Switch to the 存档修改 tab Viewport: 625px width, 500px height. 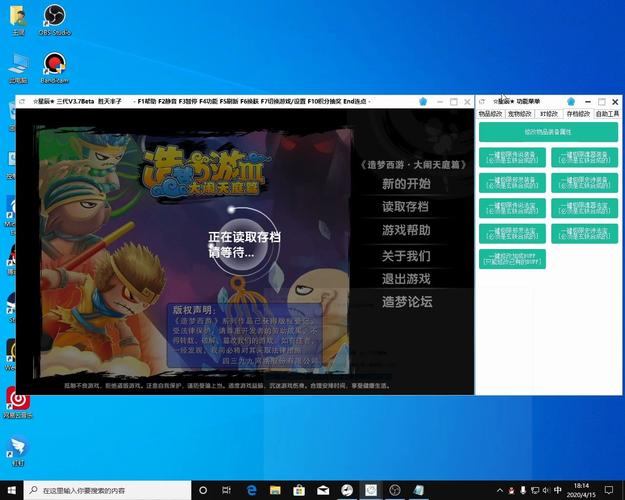pyautogui.click(x=578, y=114)
